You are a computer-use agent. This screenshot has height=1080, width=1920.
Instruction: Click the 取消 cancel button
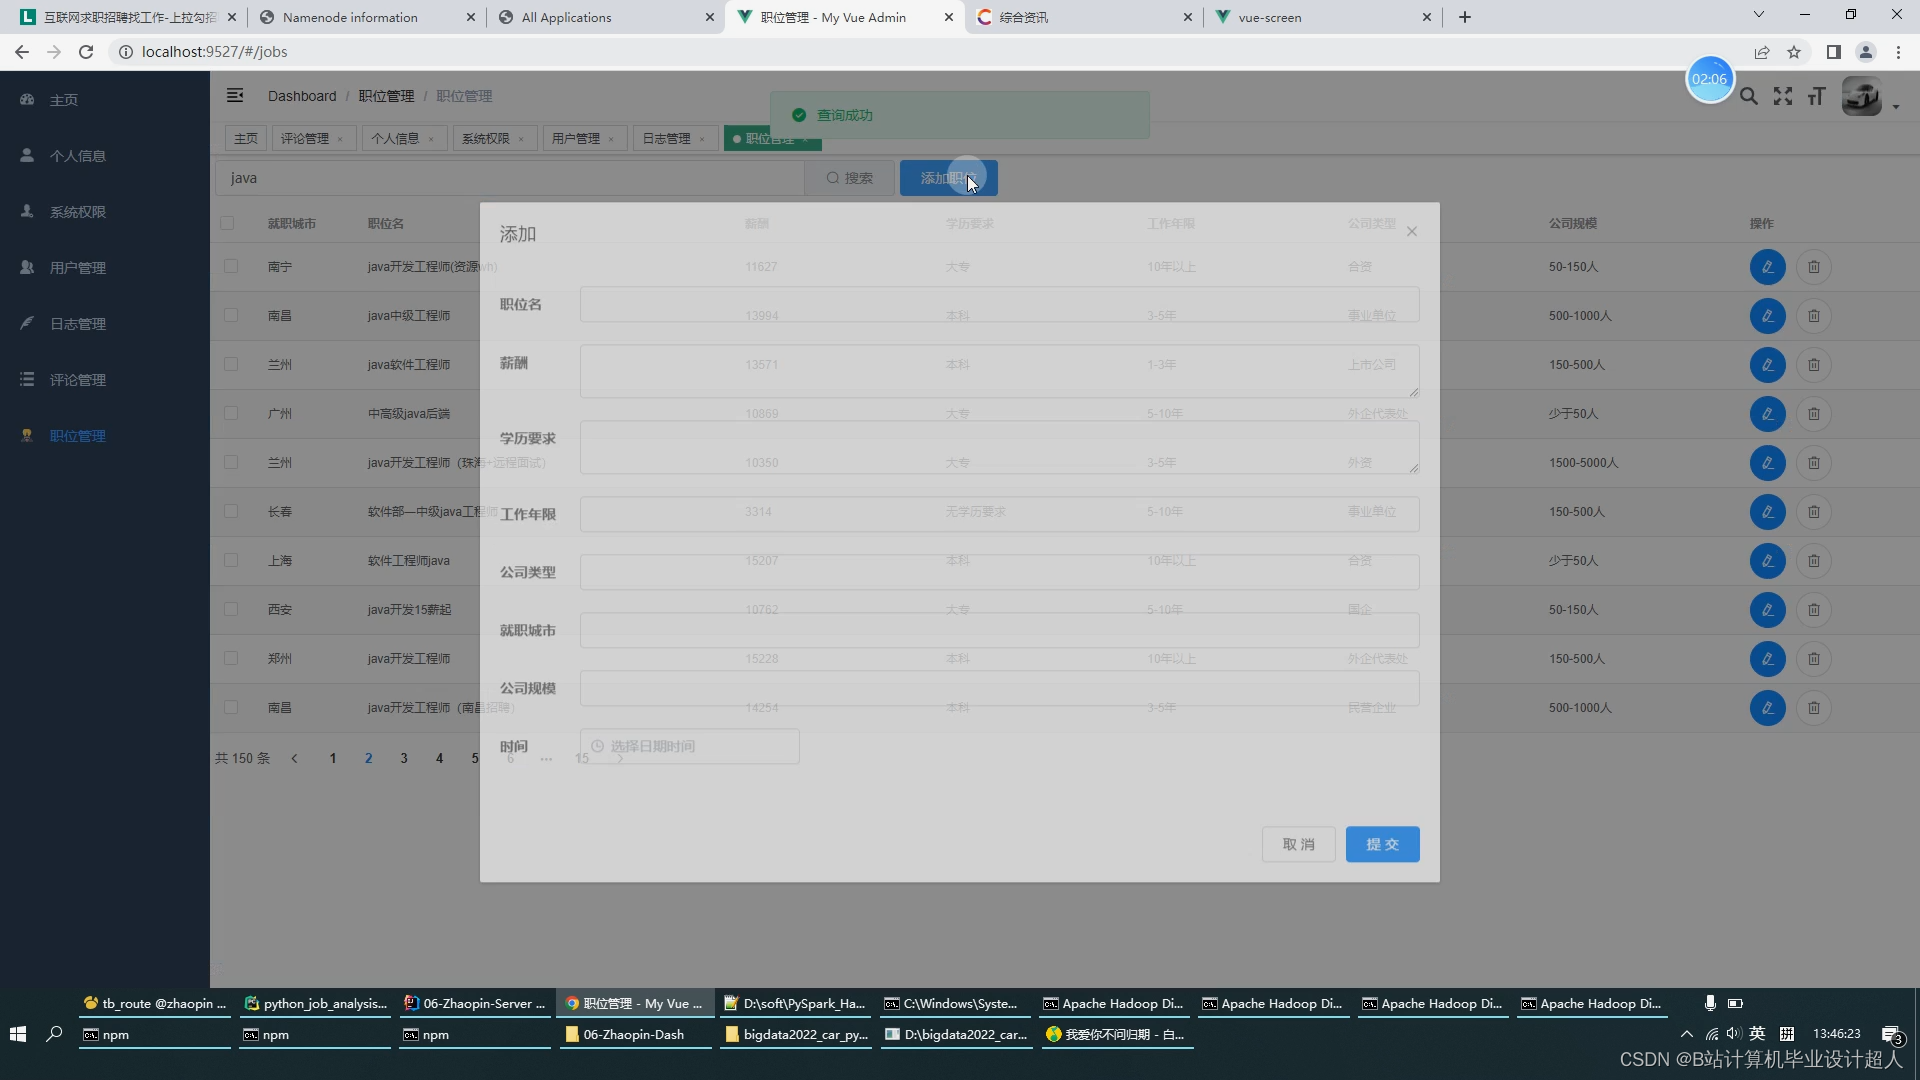[1298, 844]
